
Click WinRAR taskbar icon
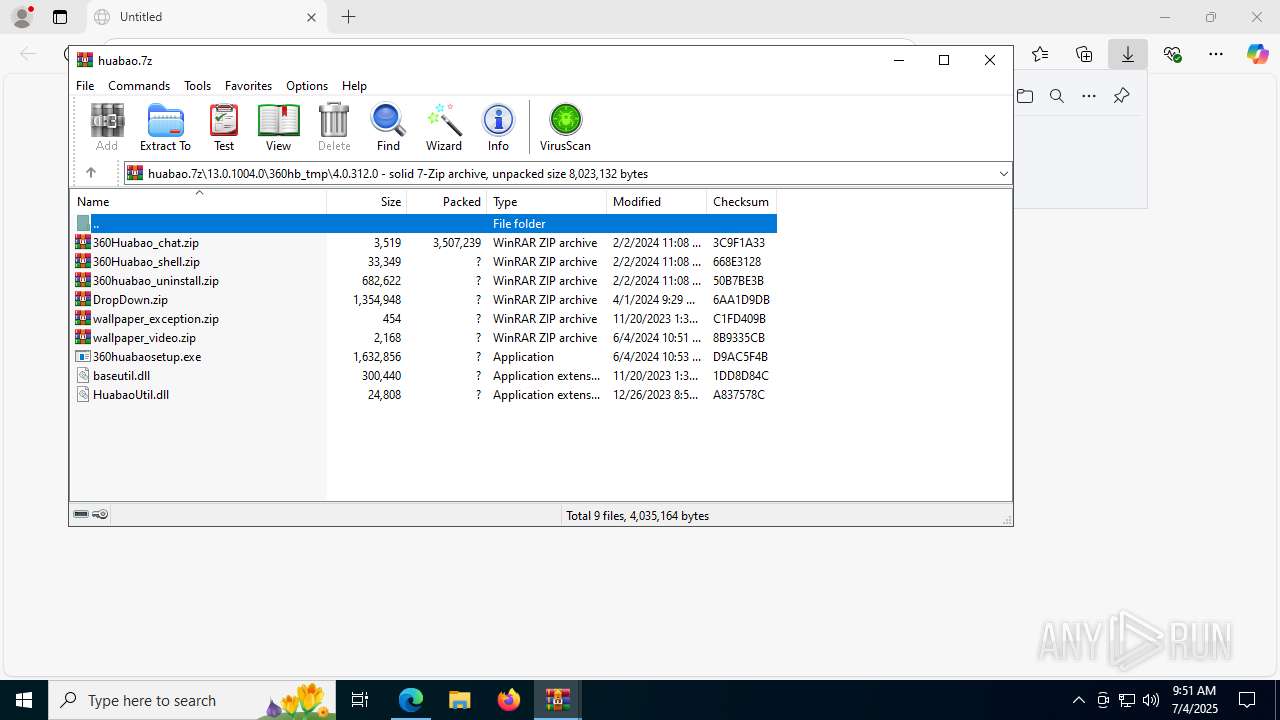point(558,700)
